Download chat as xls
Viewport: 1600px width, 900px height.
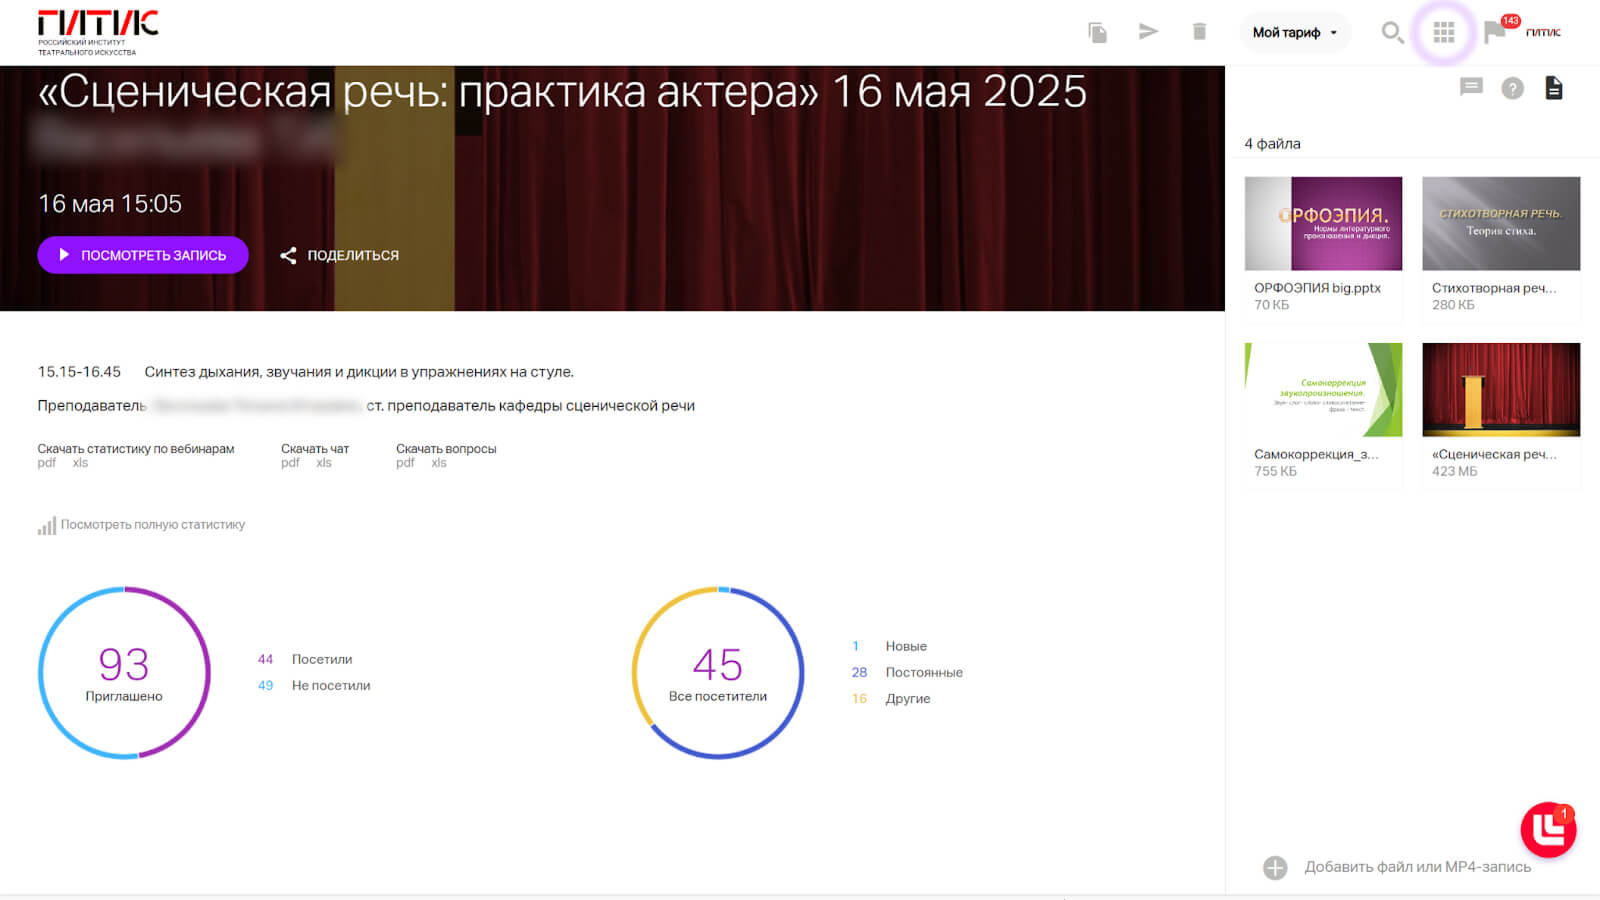323,463
